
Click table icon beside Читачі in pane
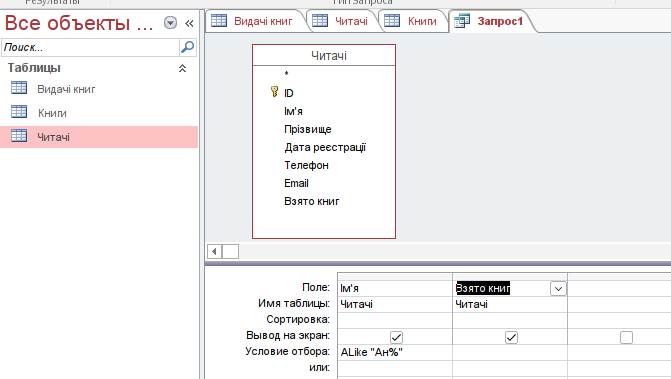point(19,136)
